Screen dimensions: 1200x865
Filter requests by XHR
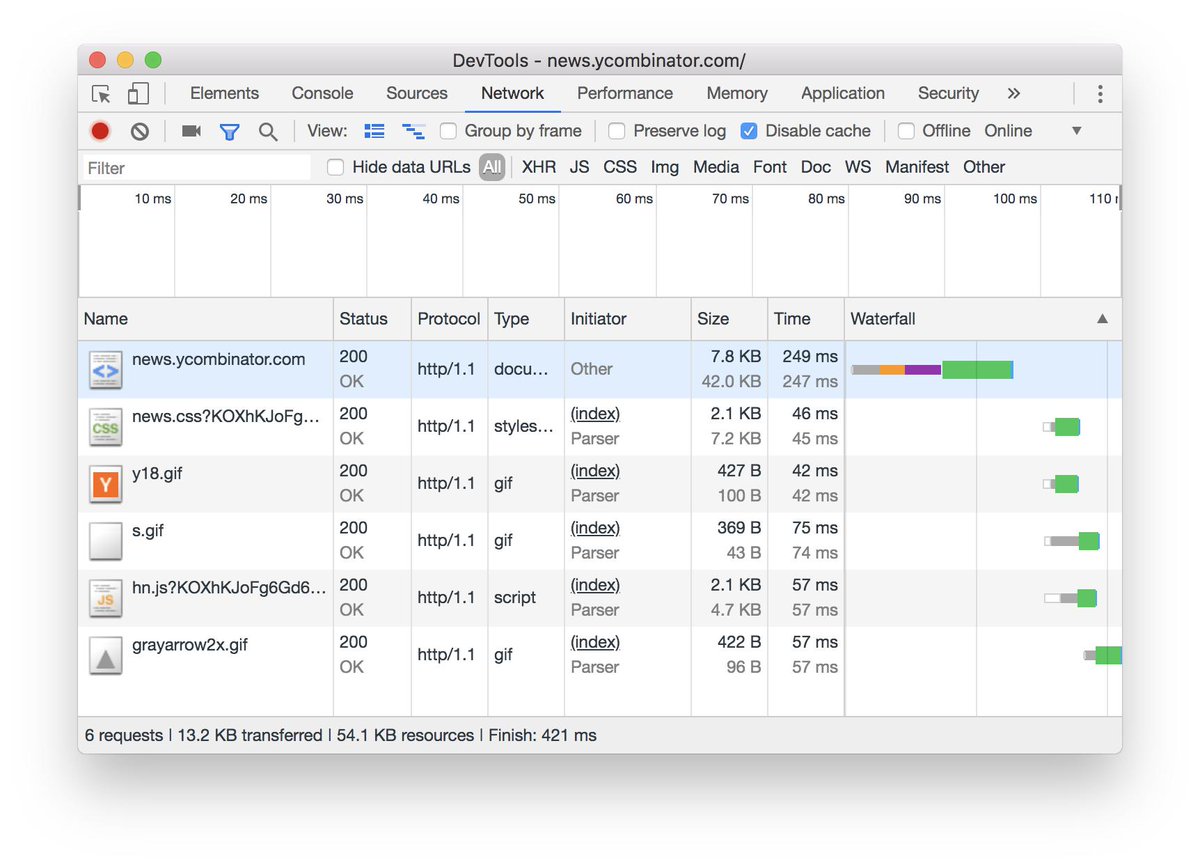539,167
